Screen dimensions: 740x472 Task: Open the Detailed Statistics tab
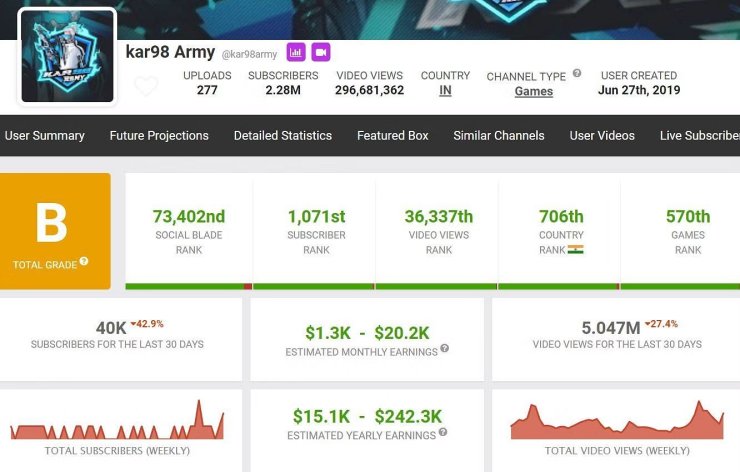click(283, 135)
